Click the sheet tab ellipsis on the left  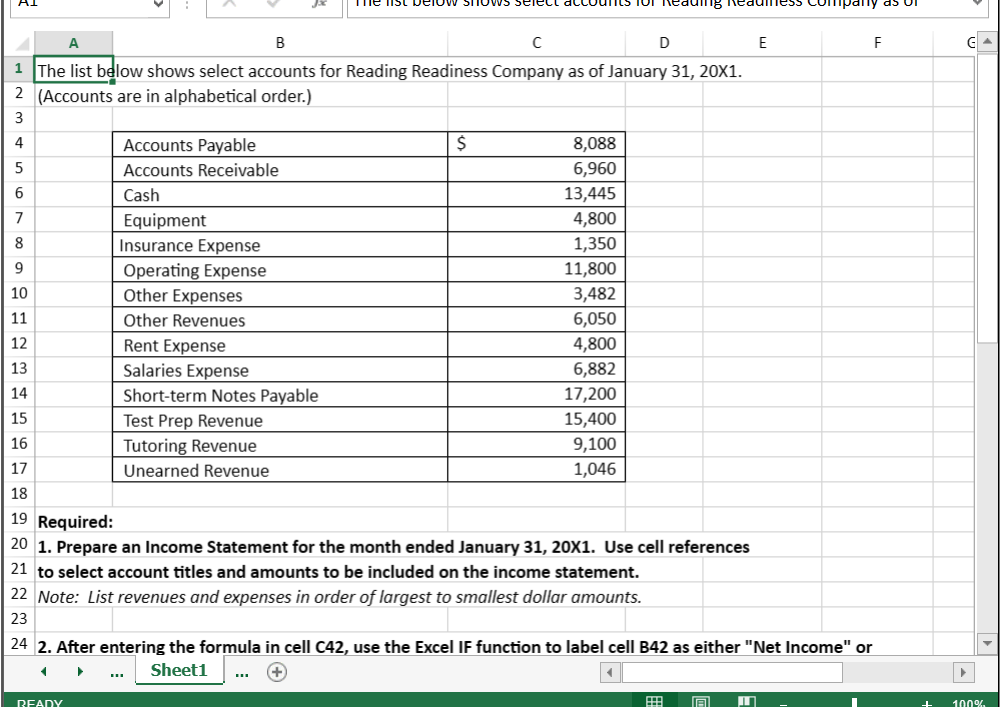(117, 673)
